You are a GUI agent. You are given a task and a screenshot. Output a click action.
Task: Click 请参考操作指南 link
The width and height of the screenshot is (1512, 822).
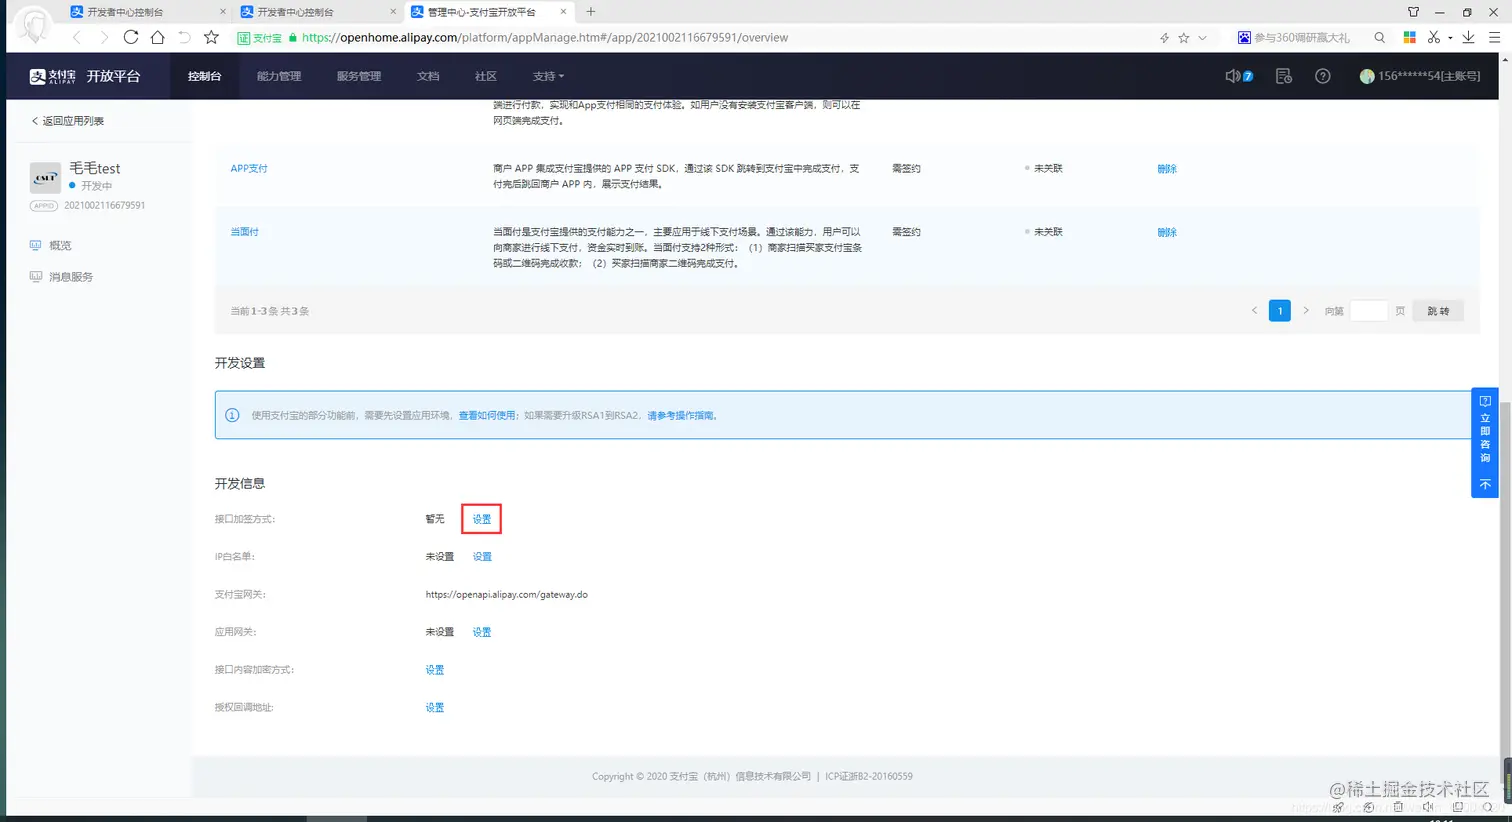[x=681, y=415]
